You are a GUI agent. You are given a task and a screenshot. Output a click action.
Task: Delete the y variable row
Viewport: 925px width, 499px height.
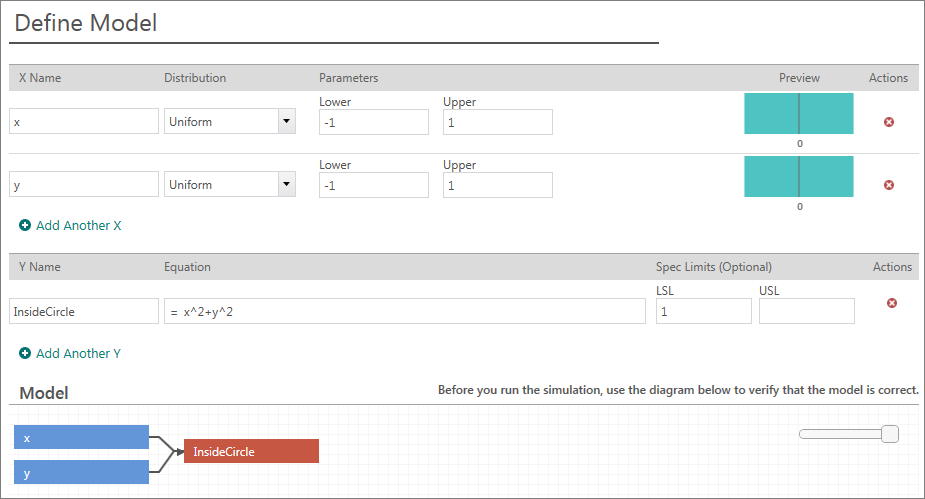pyautogui.click(x=888, y=185)
